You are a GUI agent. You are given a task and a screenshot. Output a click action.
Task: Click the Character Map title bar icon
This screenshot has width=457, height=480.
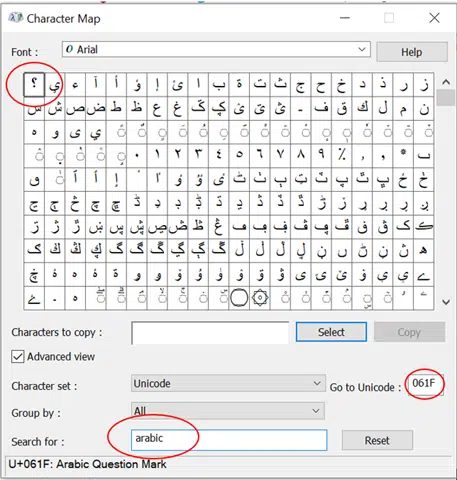(x=15, y=18)
